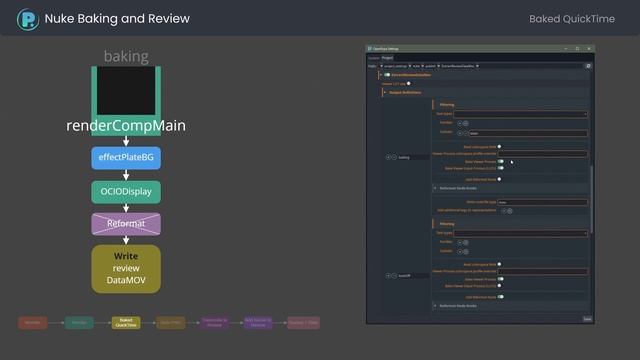The image size is (640, 360).
Task: Open breadcrumb arrow before project_settings
Action: 382,66
